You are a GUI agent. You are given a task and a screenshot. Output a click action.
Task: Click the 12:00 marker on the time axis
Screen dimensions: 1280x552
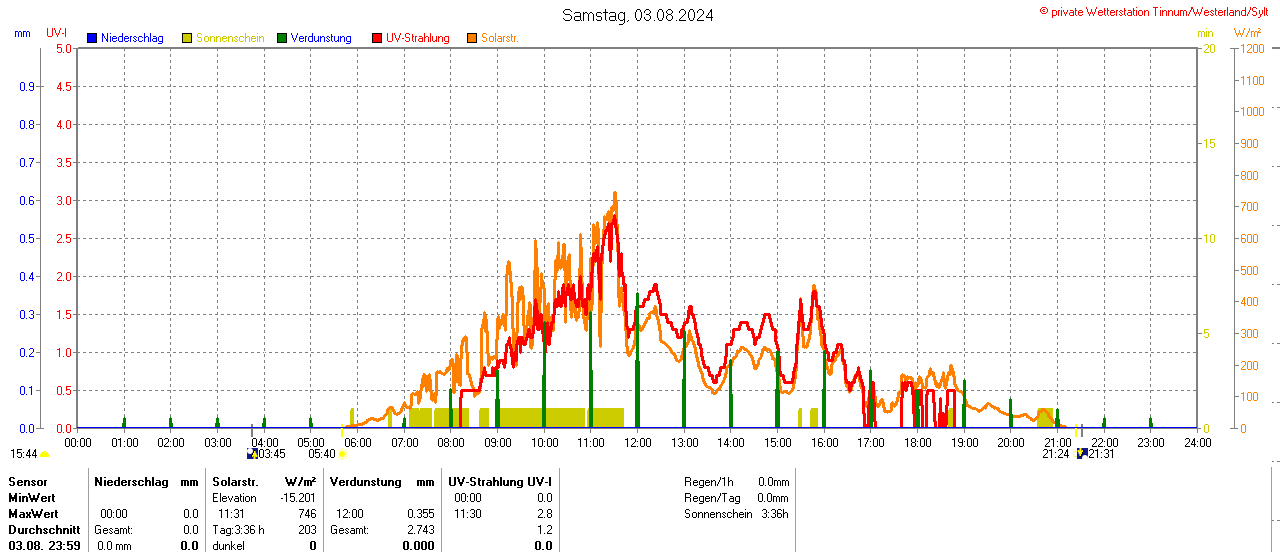637,442
